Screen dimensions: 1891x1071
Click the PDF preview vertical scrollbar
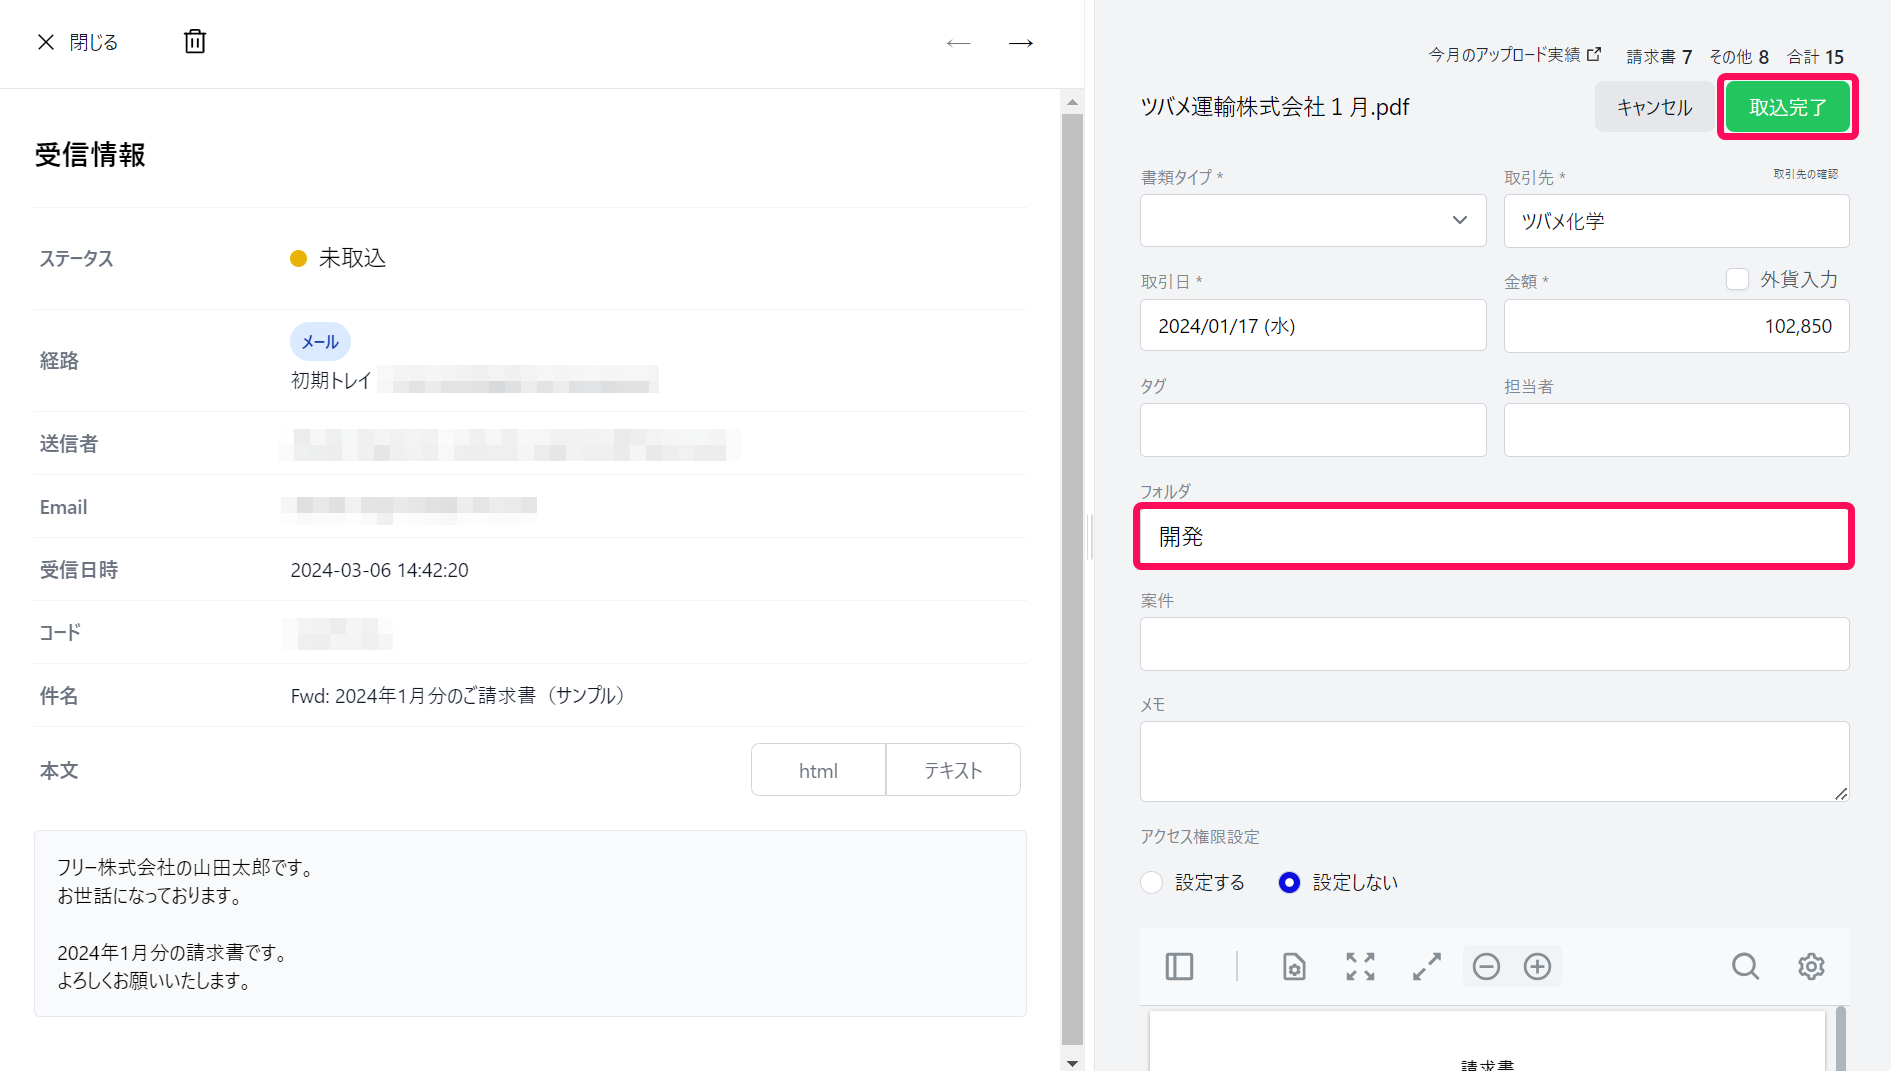[x=1840, y=1039]
